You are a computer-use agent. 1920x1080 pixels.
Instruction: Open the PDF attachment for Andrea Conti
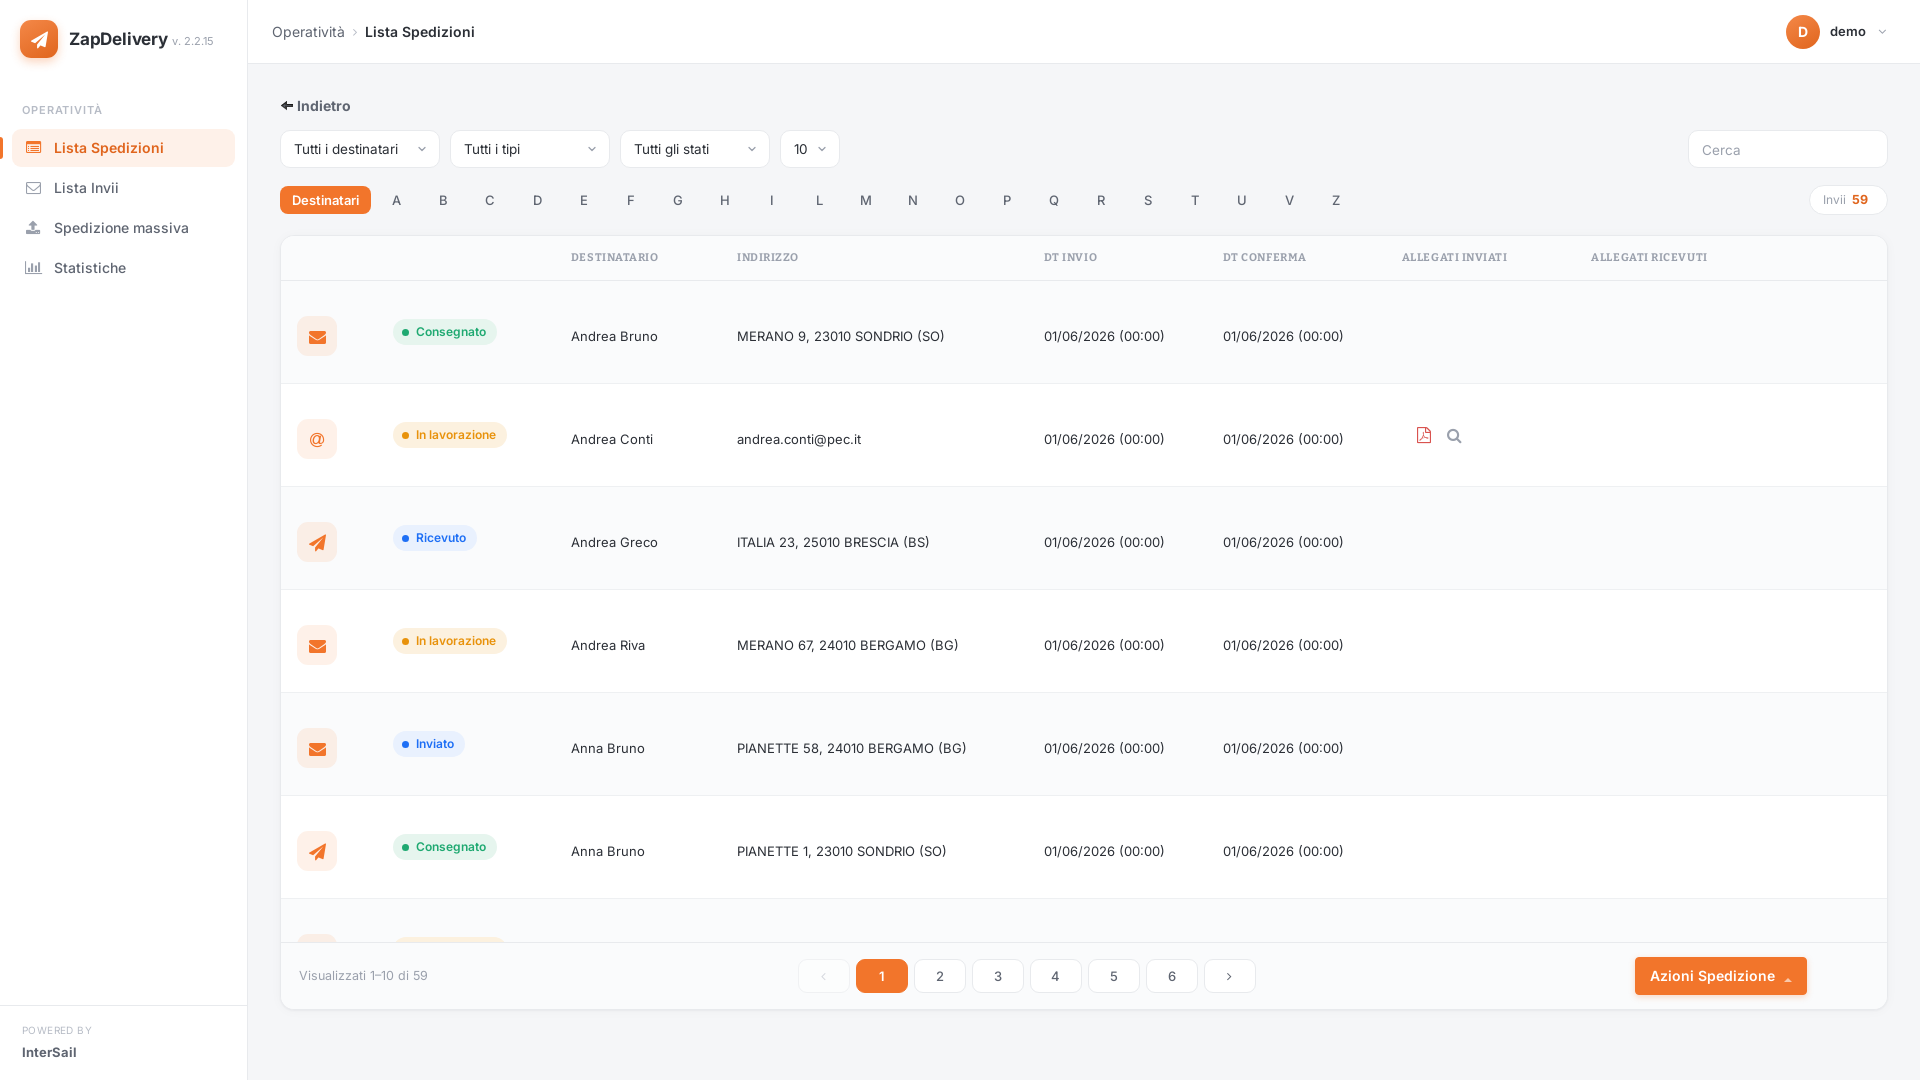(1424, 435)
